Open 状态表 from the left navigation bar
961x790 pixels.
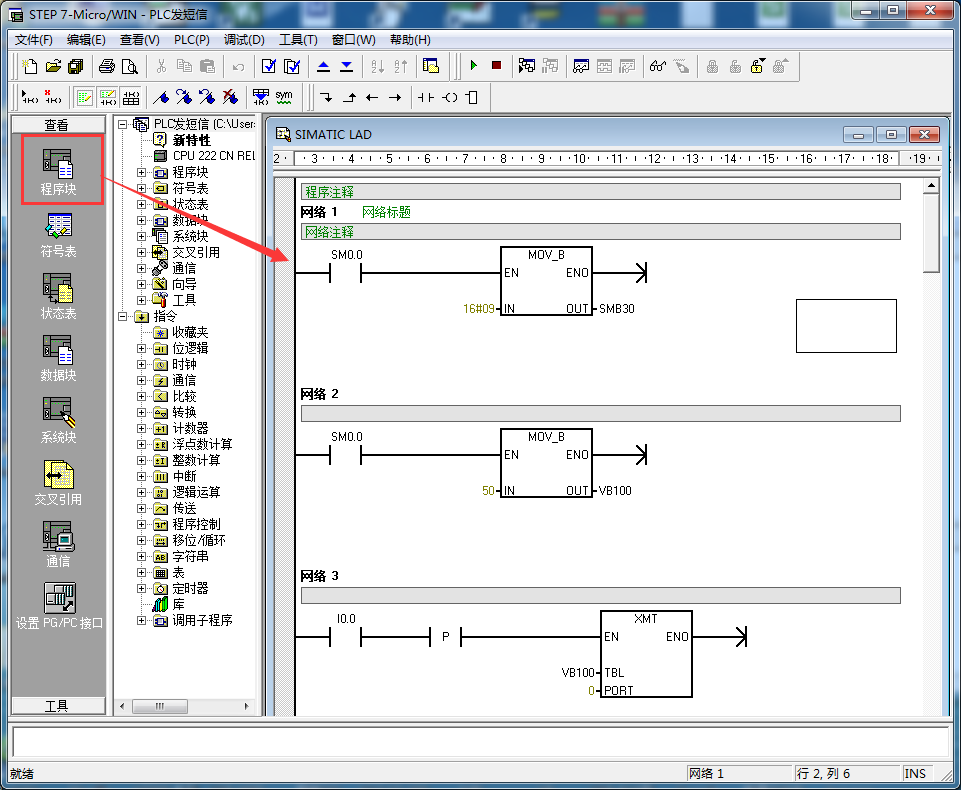58,297
